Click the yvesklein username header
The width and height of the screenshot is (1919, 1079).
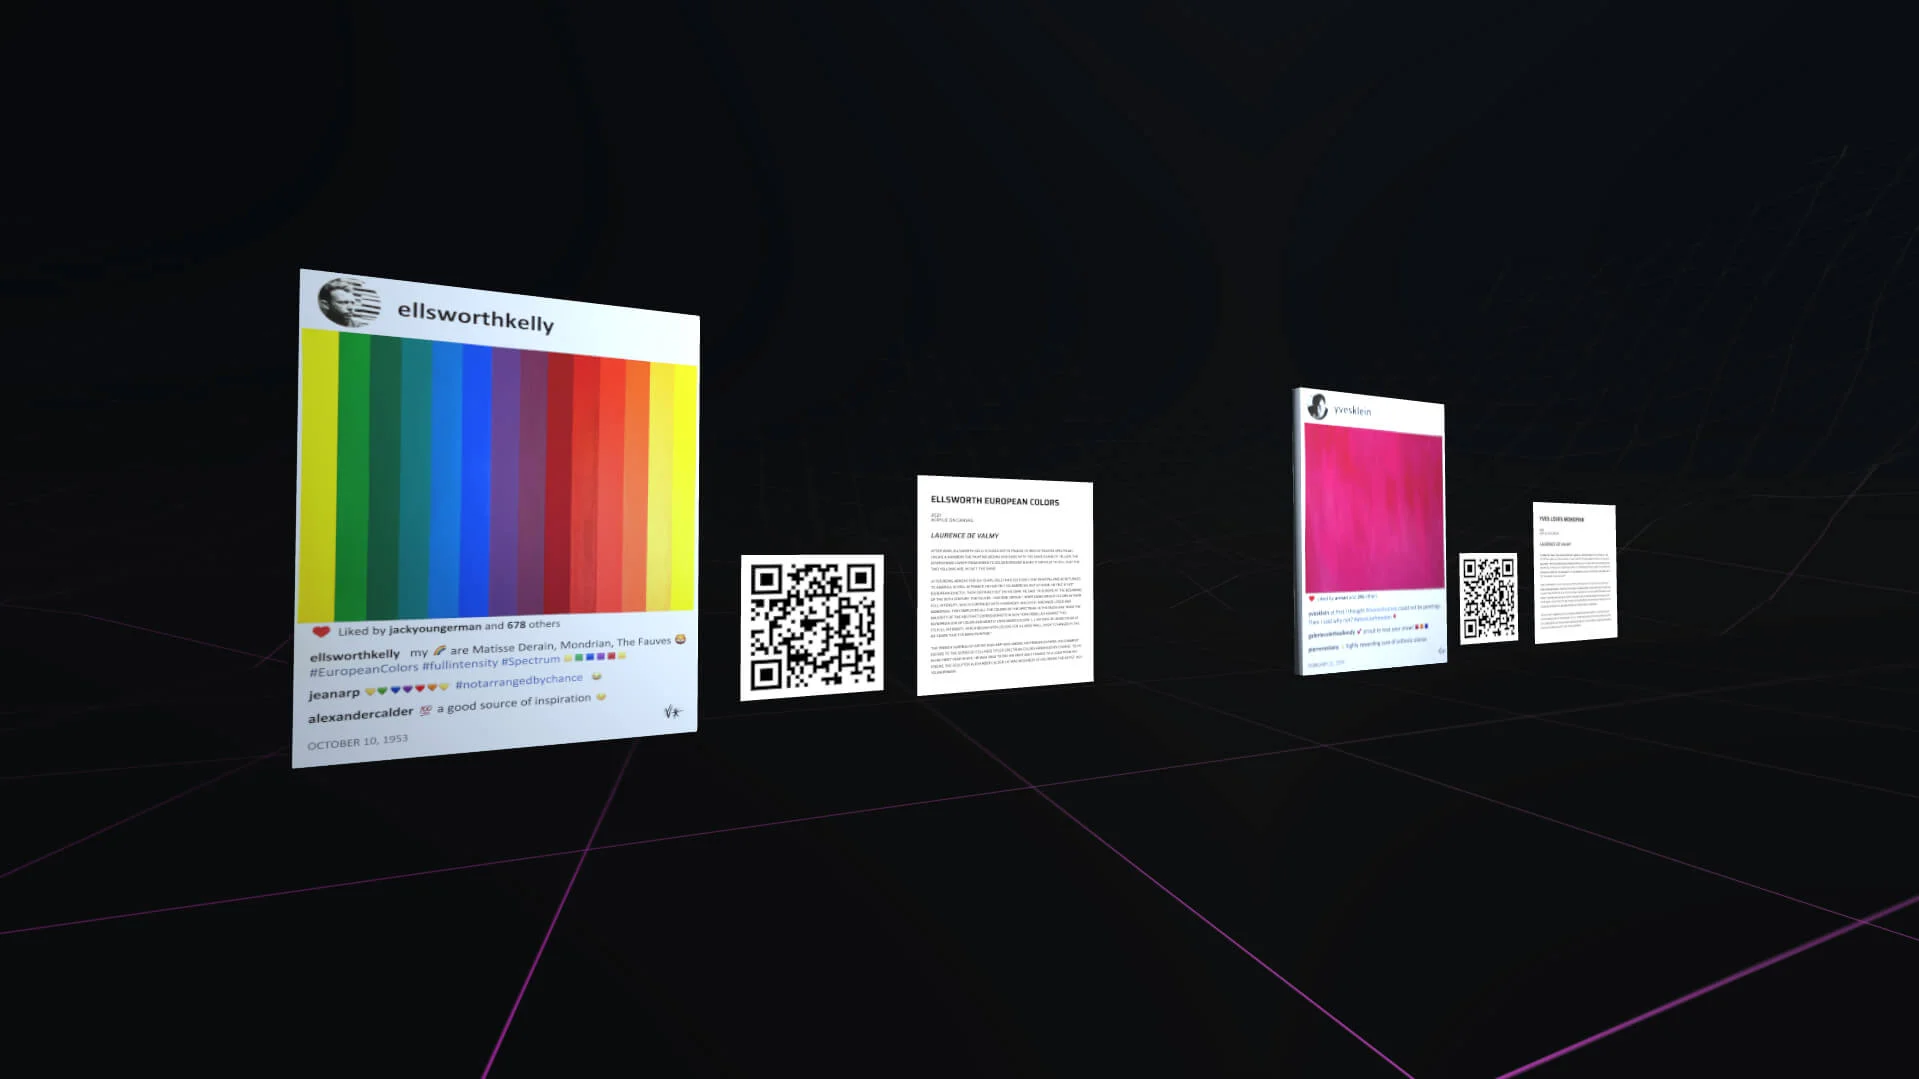point(1353,410)
